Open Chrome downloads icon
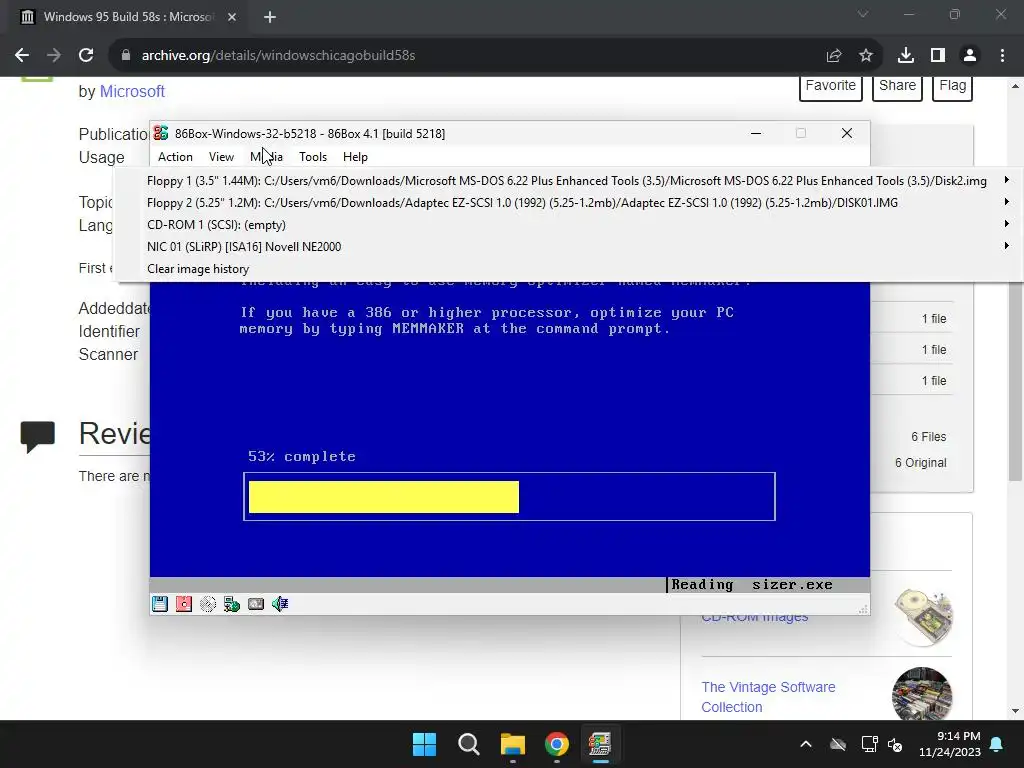This screenshot has height=768, width=1024. pos(906,56)
